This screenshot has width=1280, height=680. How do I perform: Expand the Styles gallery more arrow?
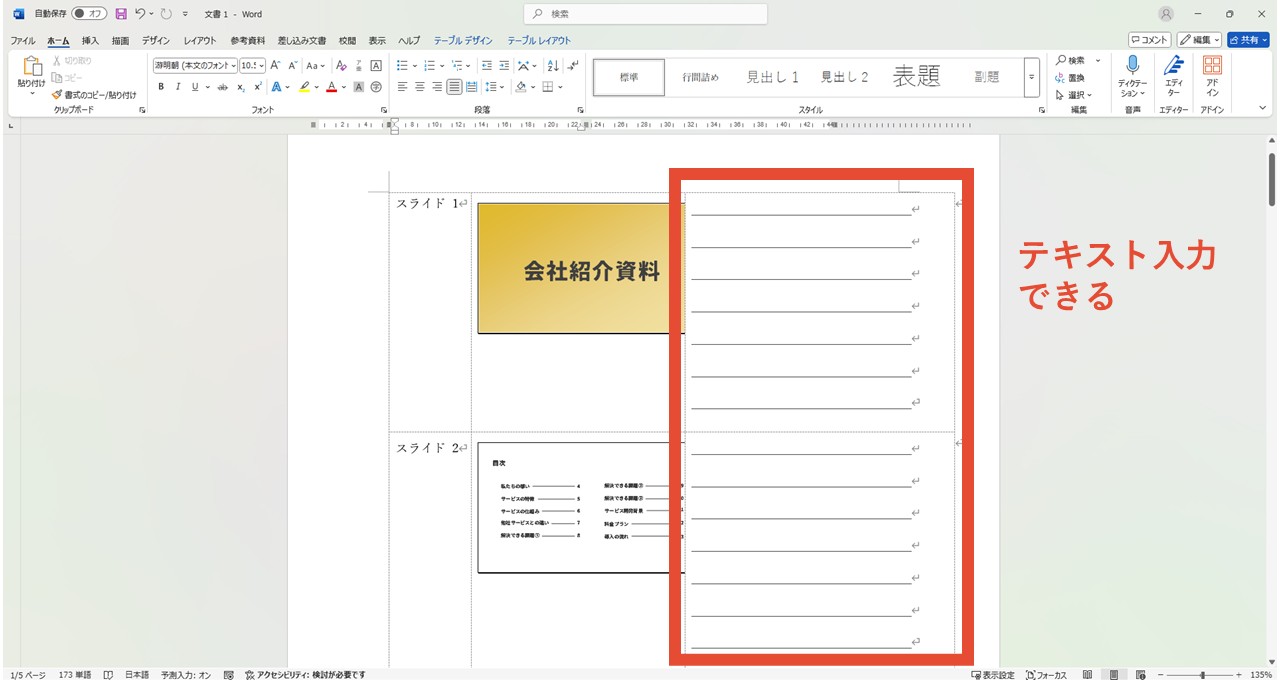(x=1031, y=77)
